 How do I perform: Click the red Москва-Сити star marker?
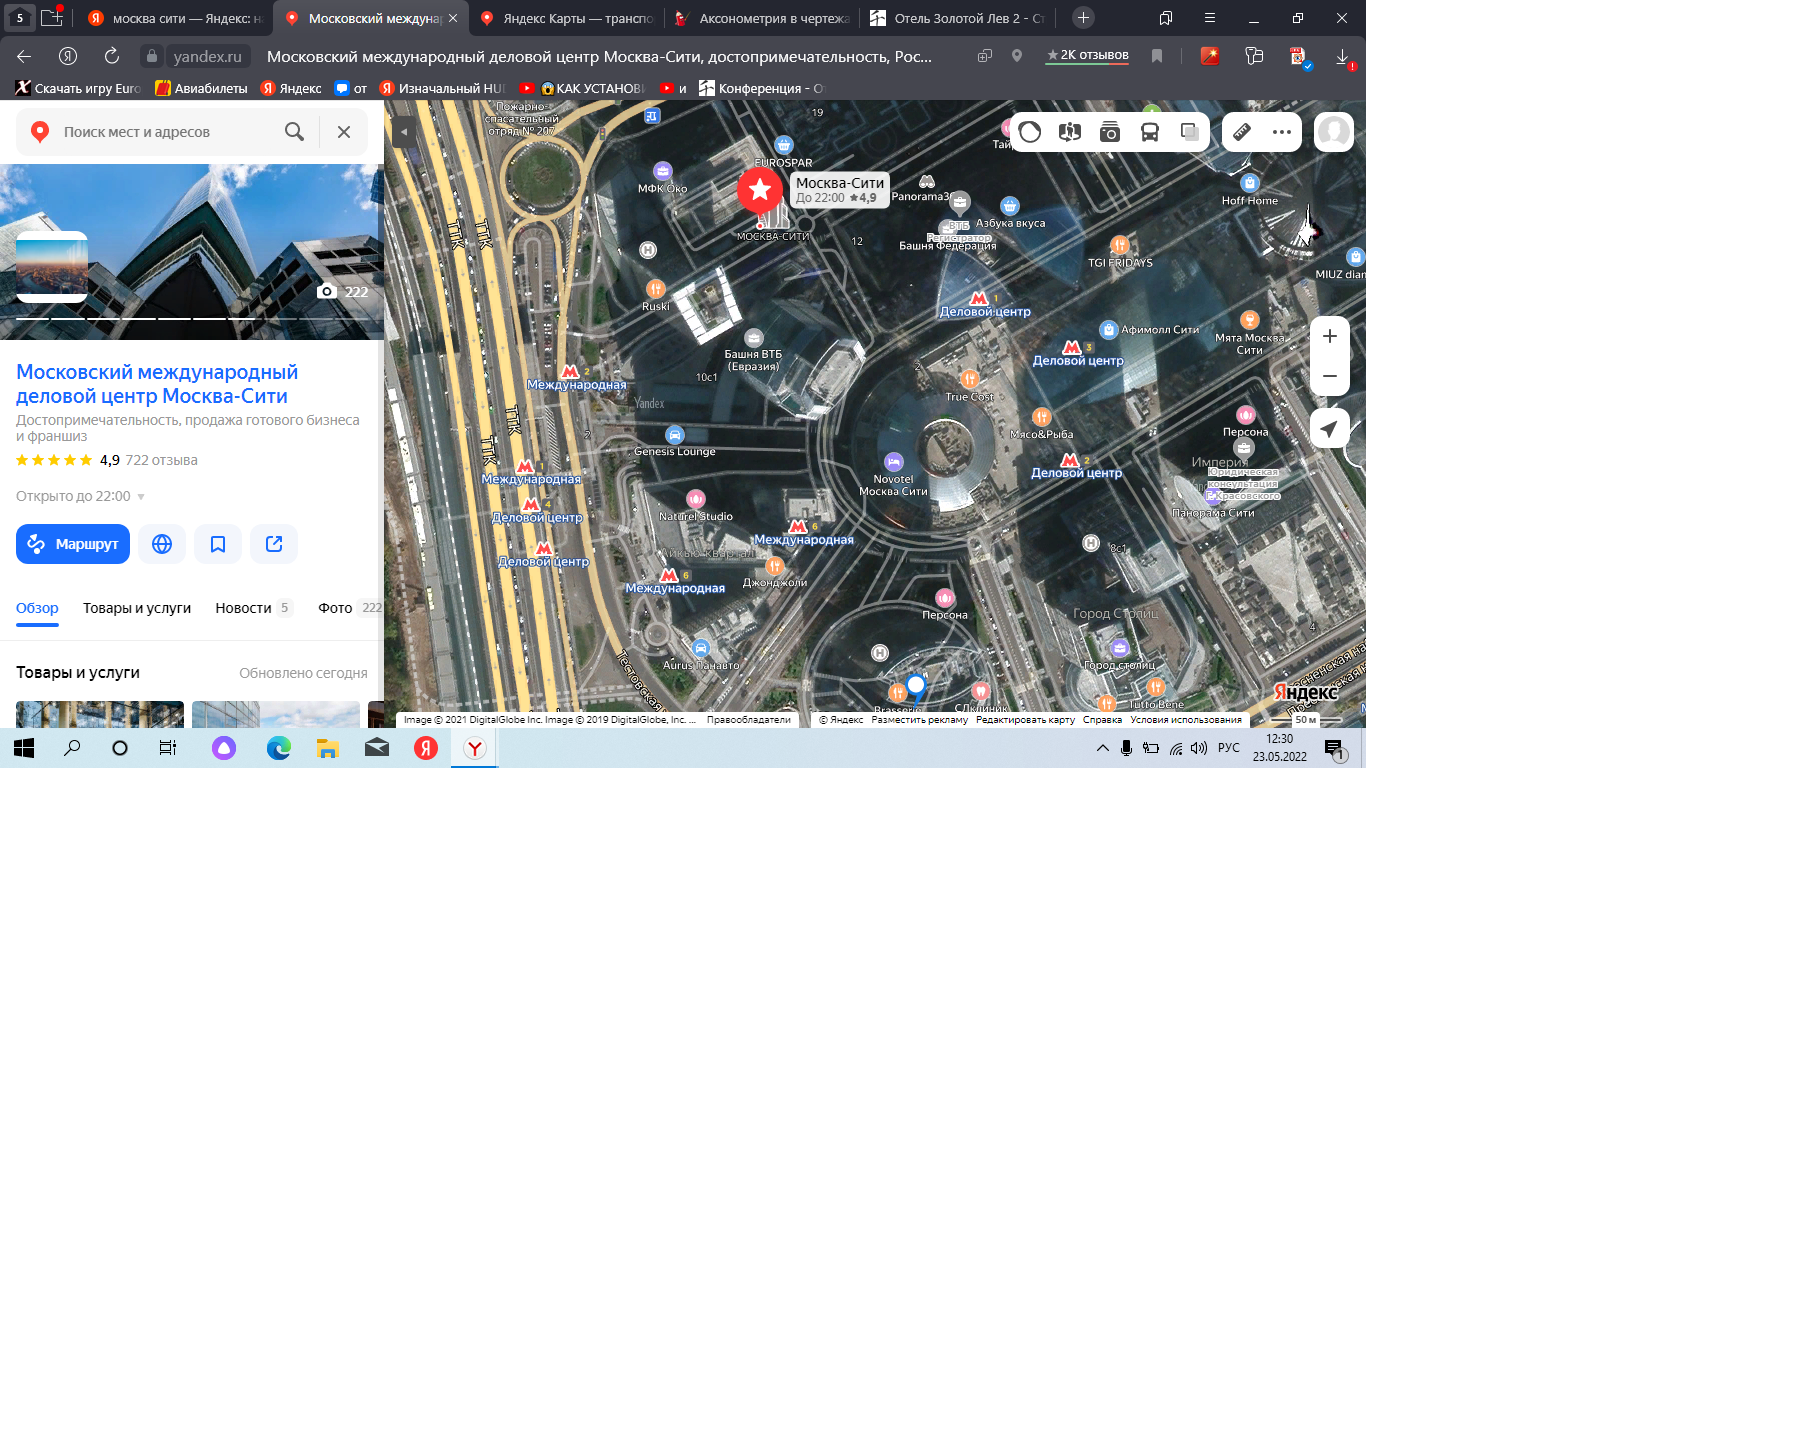click(x=760, y=189)
